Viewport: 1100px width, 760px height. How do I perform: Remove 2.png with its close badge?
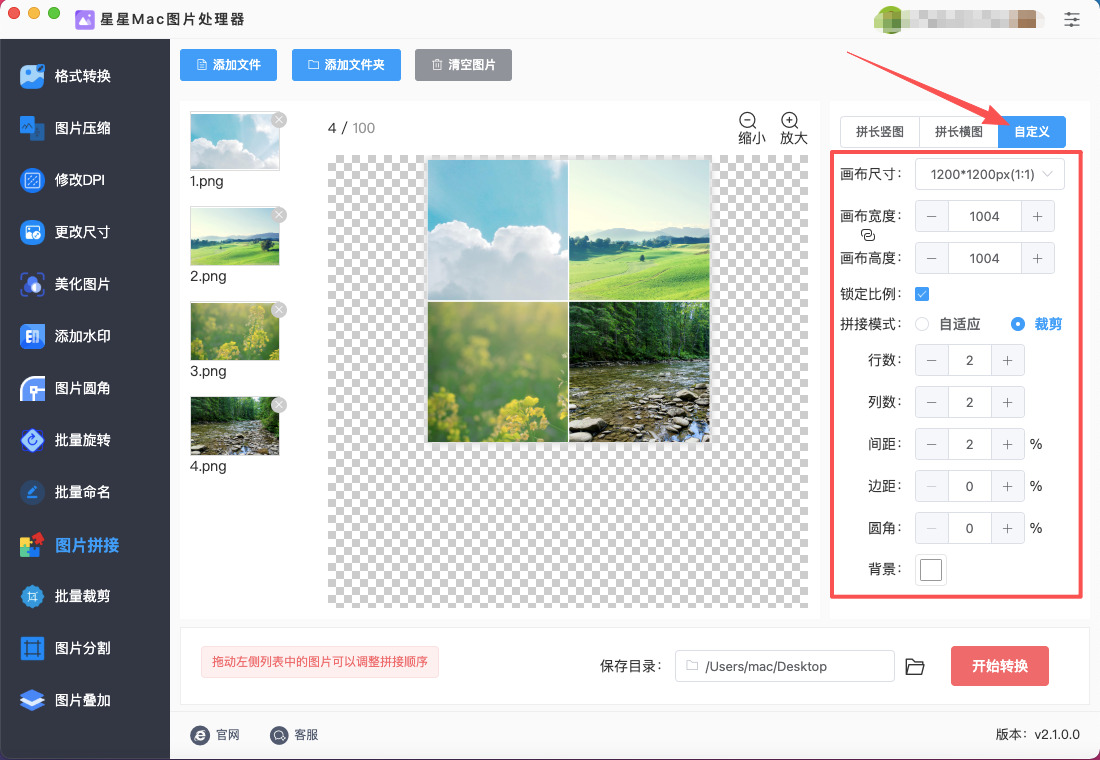tap(279, 215)
